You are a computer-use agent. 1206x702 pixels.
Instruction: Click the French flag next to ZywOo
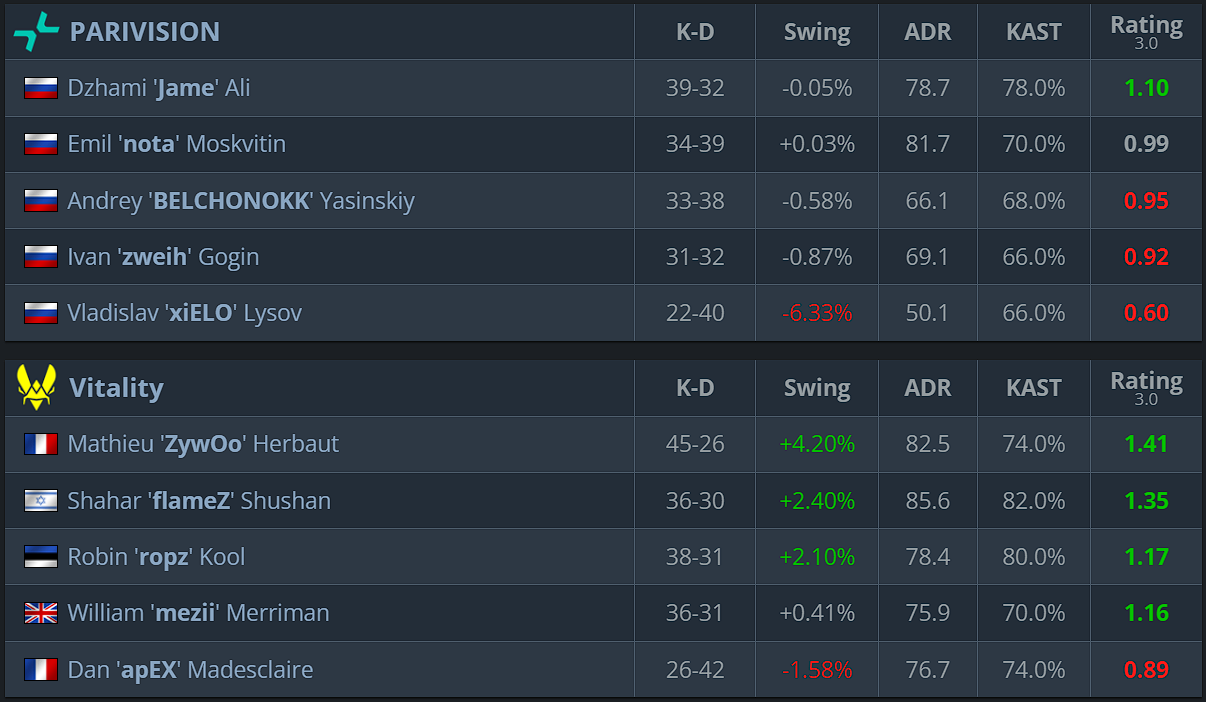point(41,444)
